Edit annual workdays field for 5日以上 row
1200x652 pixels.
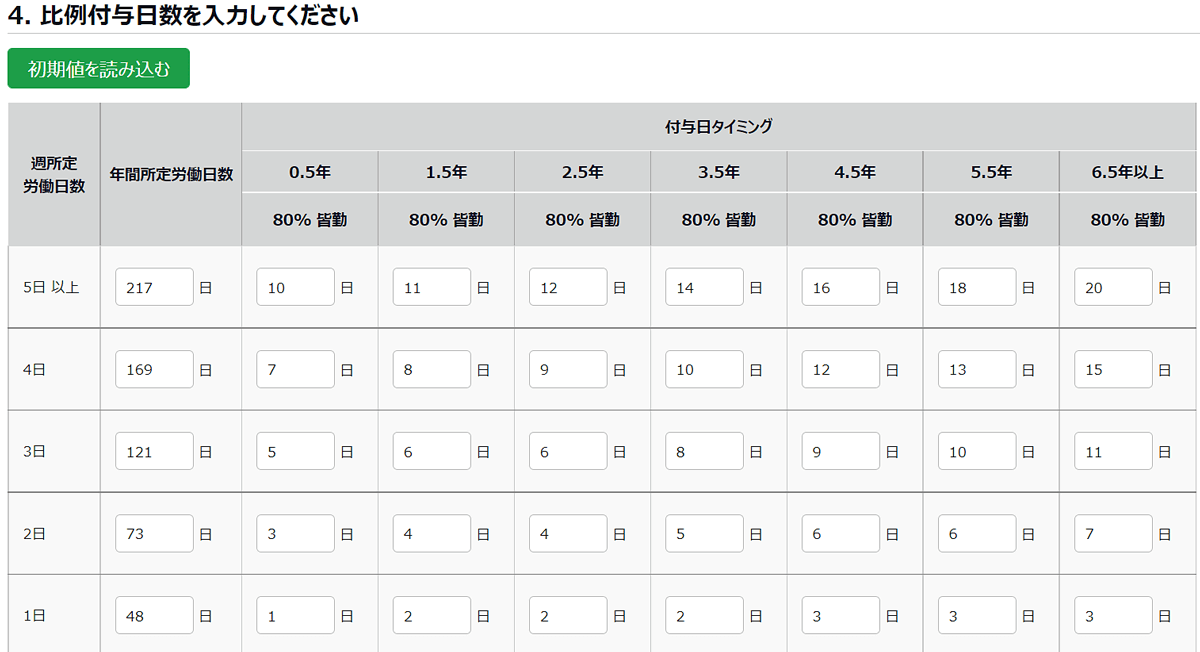click(154, 287)
